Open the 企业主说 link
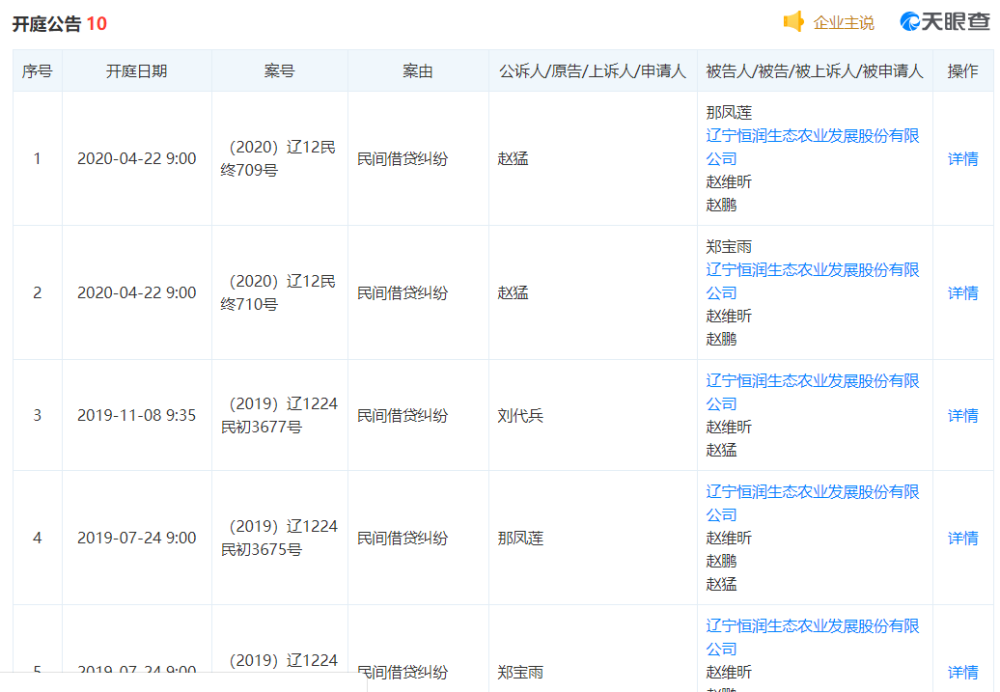The image size is (1000, 692). tap(843, 23)
